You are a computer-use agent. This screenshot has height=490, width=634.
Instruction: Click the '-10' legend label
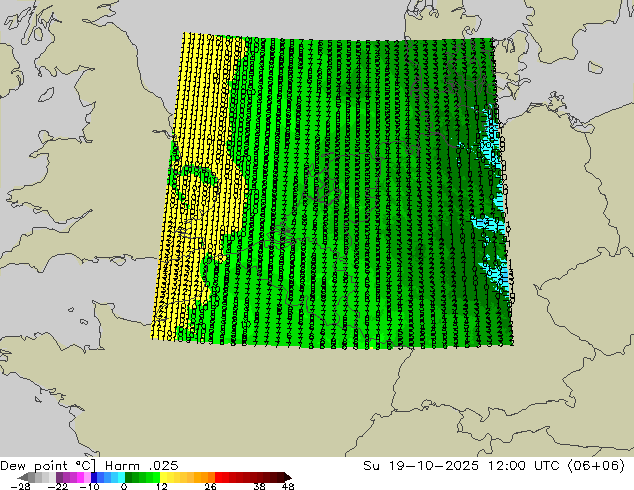coord(90,486)
